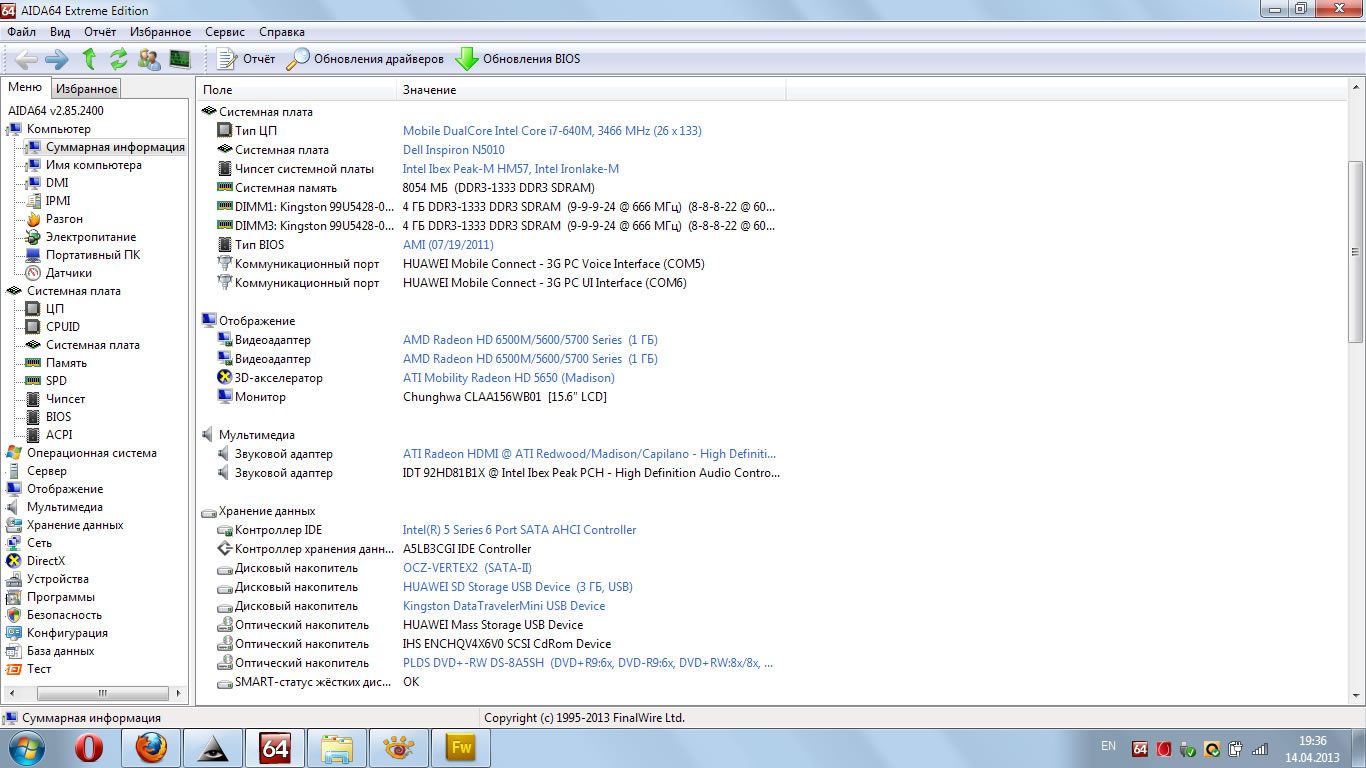
Task: Switch to the Избранное tab in sidebar
Action: coord(86,89)
